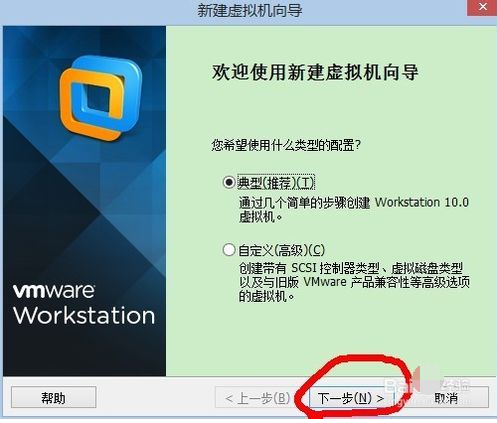Click the 下一步(N) button
This screenshot has height=423, width=497.
point(351,398)
